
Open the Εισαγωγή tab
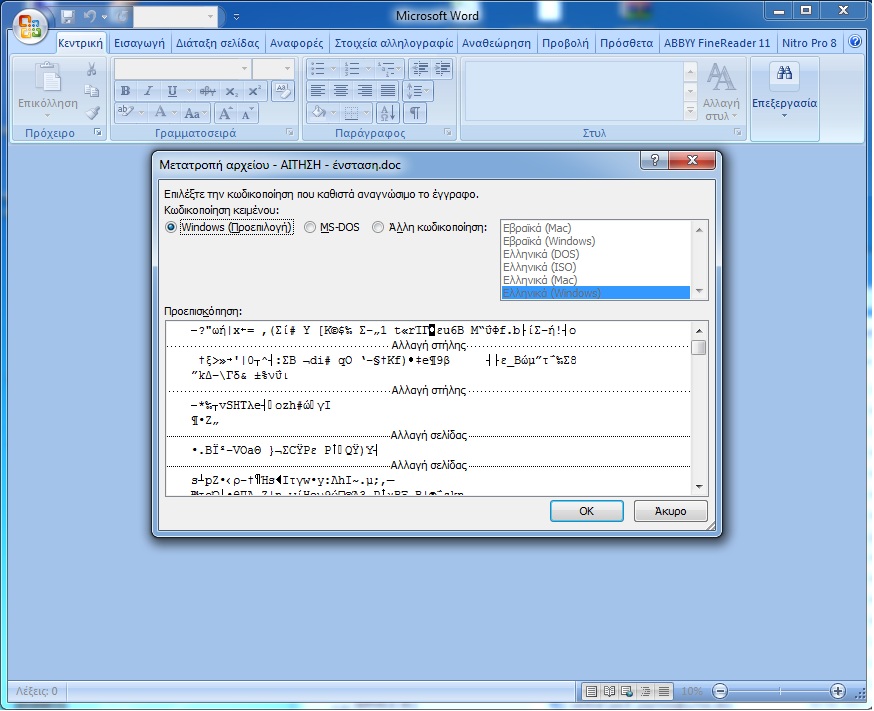coord(139,43)
